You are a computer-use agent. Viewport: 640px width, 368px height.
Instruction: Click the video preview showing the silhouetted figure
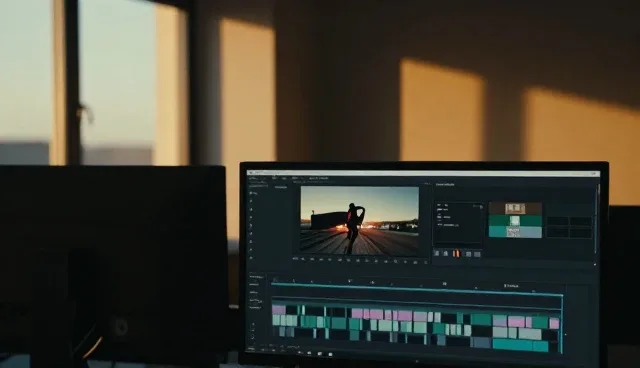point(360,221)
